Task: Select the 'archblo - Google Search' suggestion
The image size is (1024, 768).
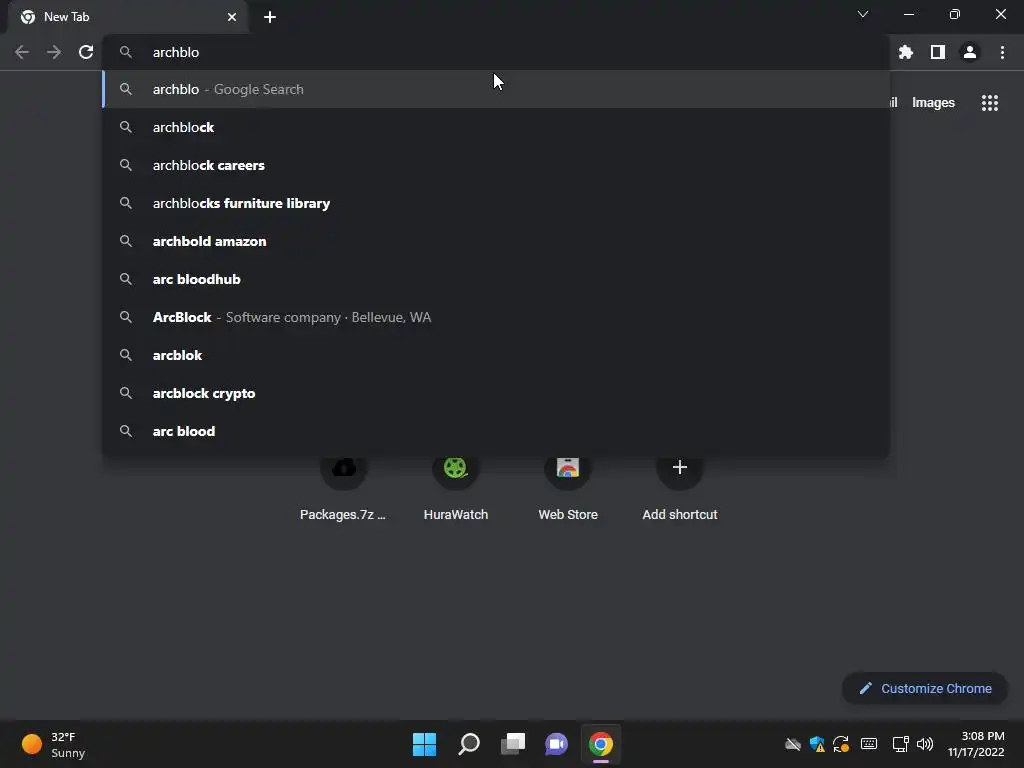Action: click(x=496, y=89)
